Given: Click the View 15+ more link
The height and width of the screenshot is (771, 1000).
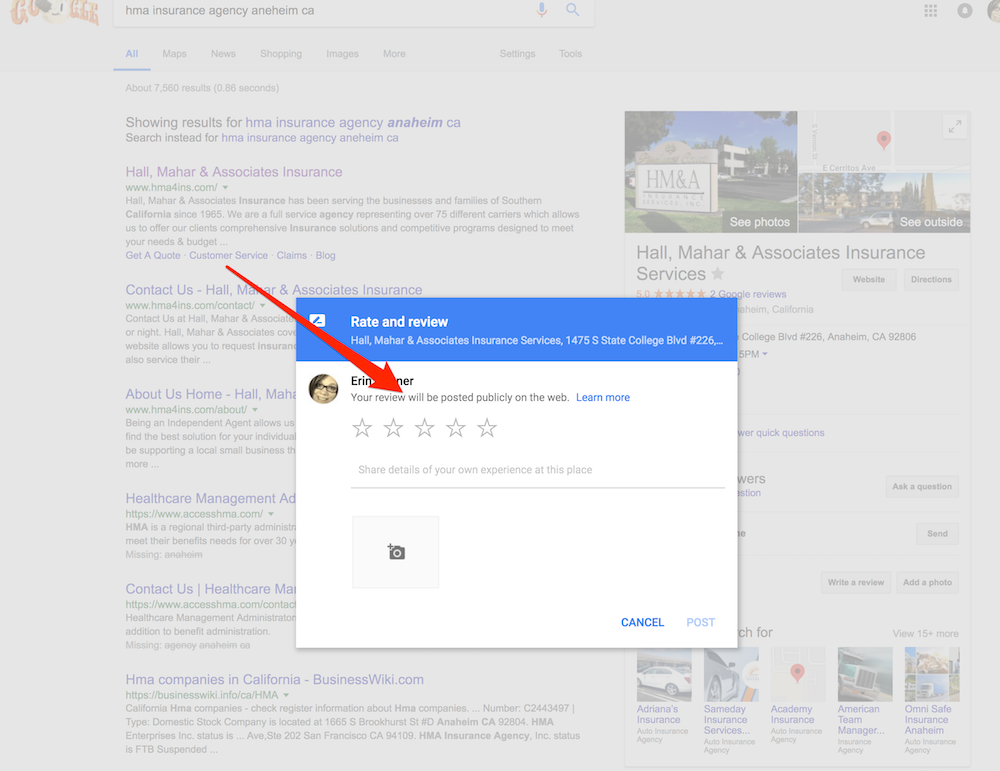Looking at the screenshot, I should pyautogui.click(x=925, y=634).
